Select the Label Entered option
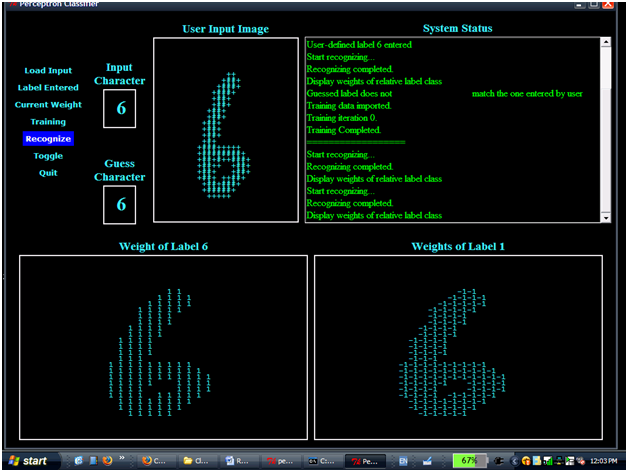 pos(48,87)
